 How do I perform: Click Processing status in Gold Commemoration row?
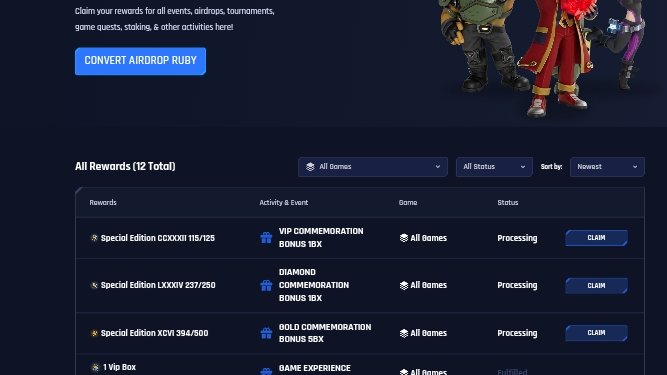point(517,333)
